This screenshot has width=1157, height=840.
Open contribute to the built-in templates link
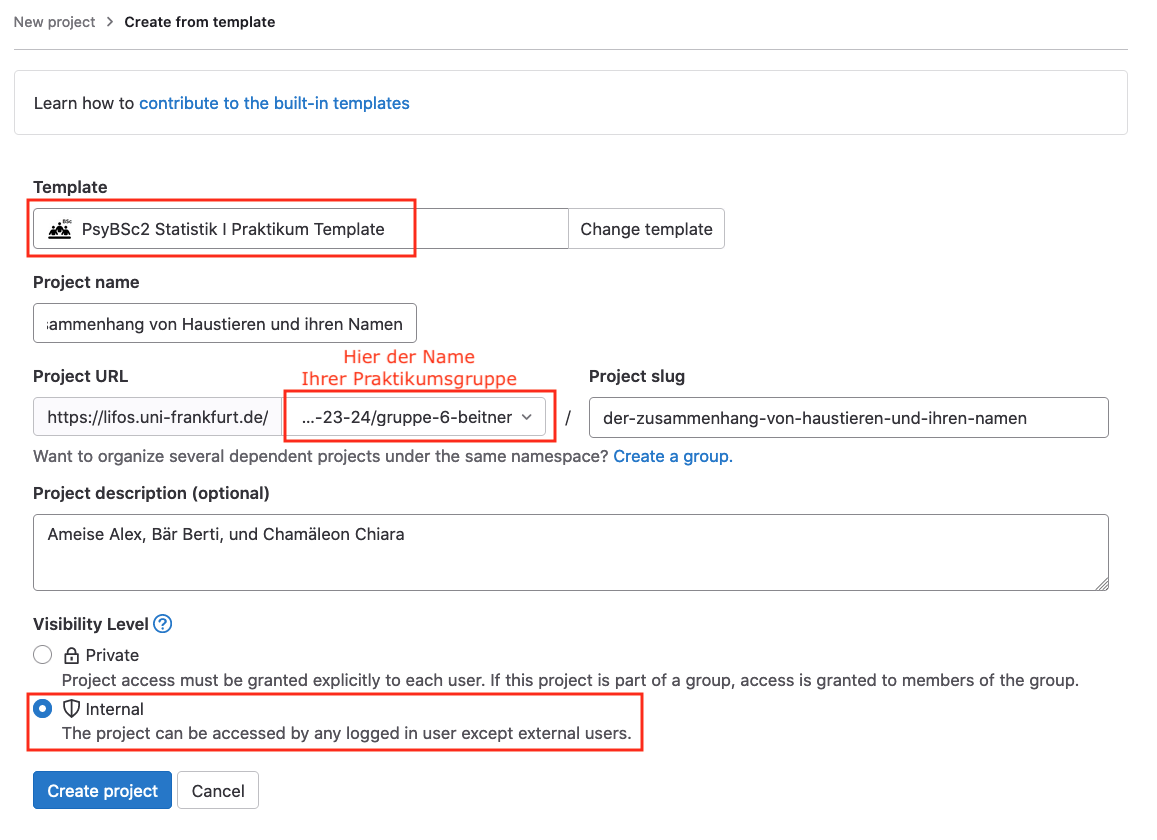tap(274, 103)
